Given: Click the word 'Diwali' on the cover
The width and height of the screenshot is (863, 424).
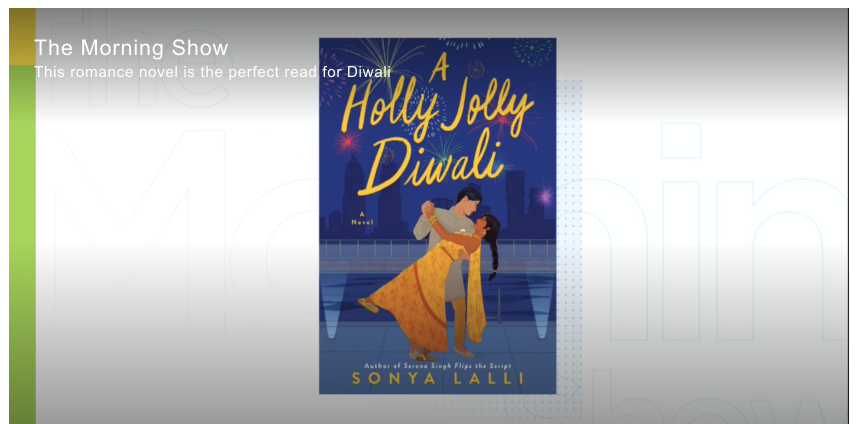Looking at the screenshot, I should pos(431,165).
